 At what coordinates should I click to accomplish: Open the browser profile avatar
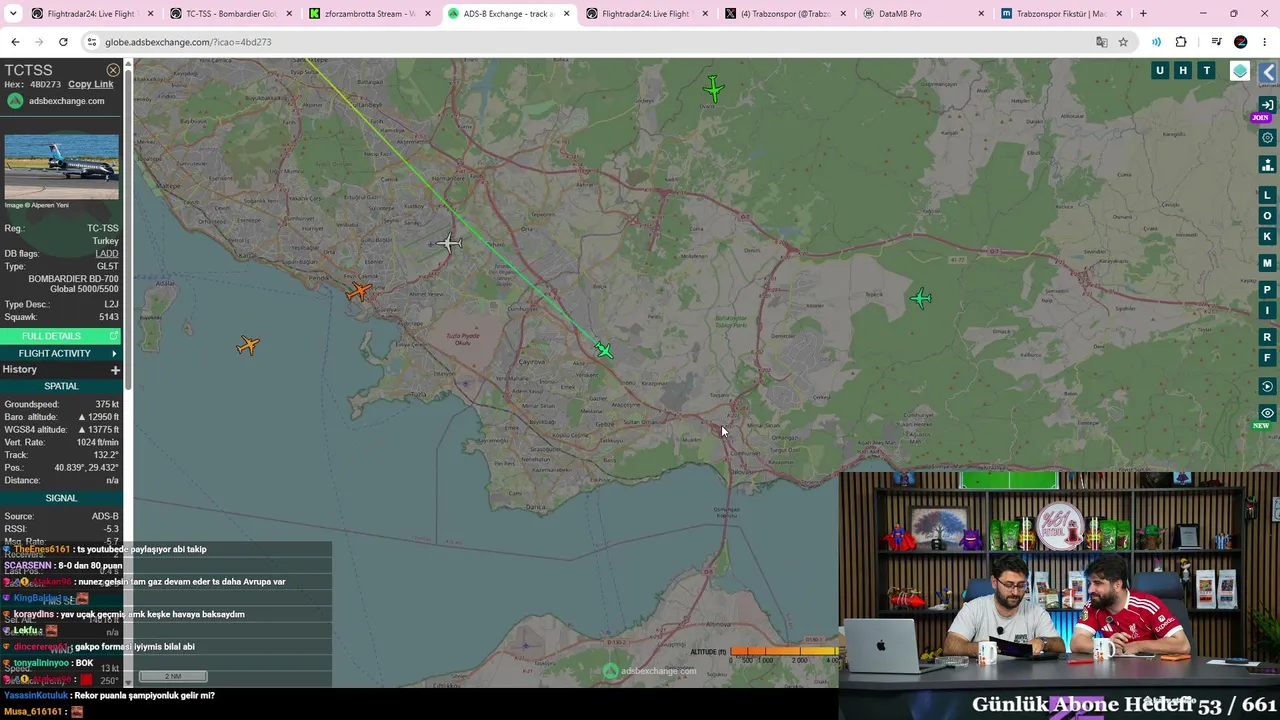click(1241, 42)
